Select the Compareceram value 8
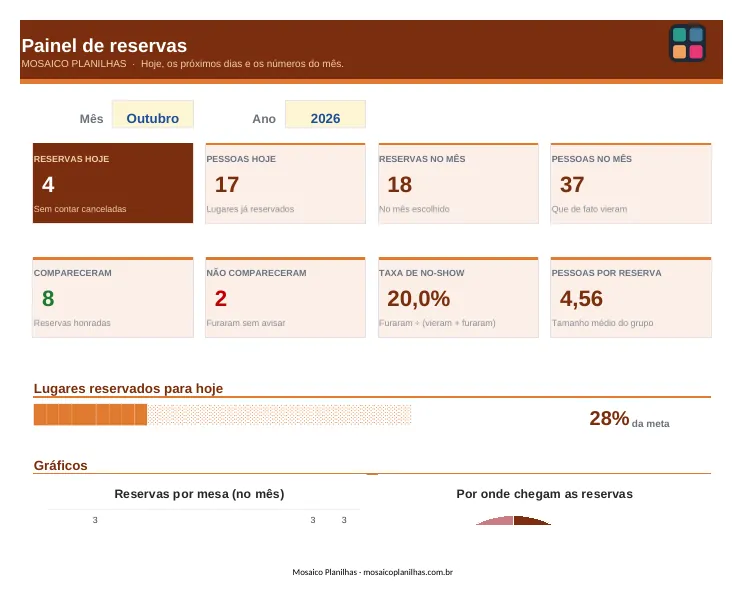Viewport: 743px width, 597px height. (48, 298)
